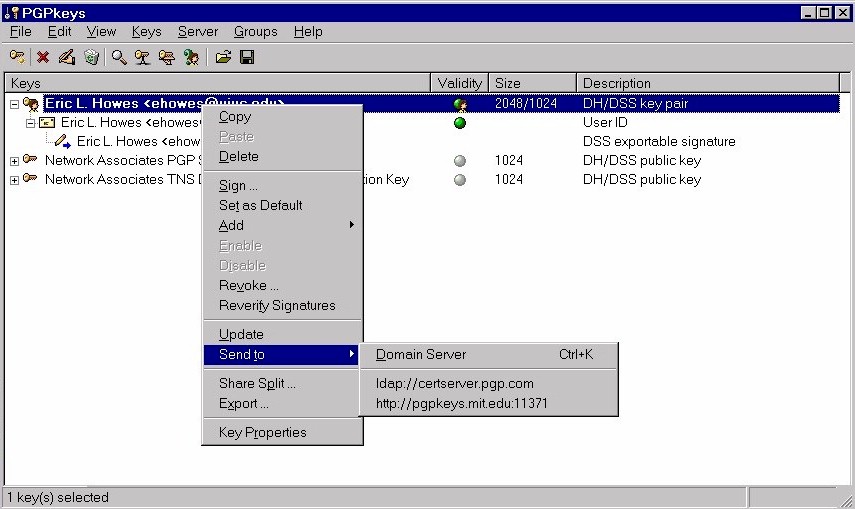This screenshot has height=509, width=855.
Task: Click the Update key from server toolbar icon
Action: [167, 57]
